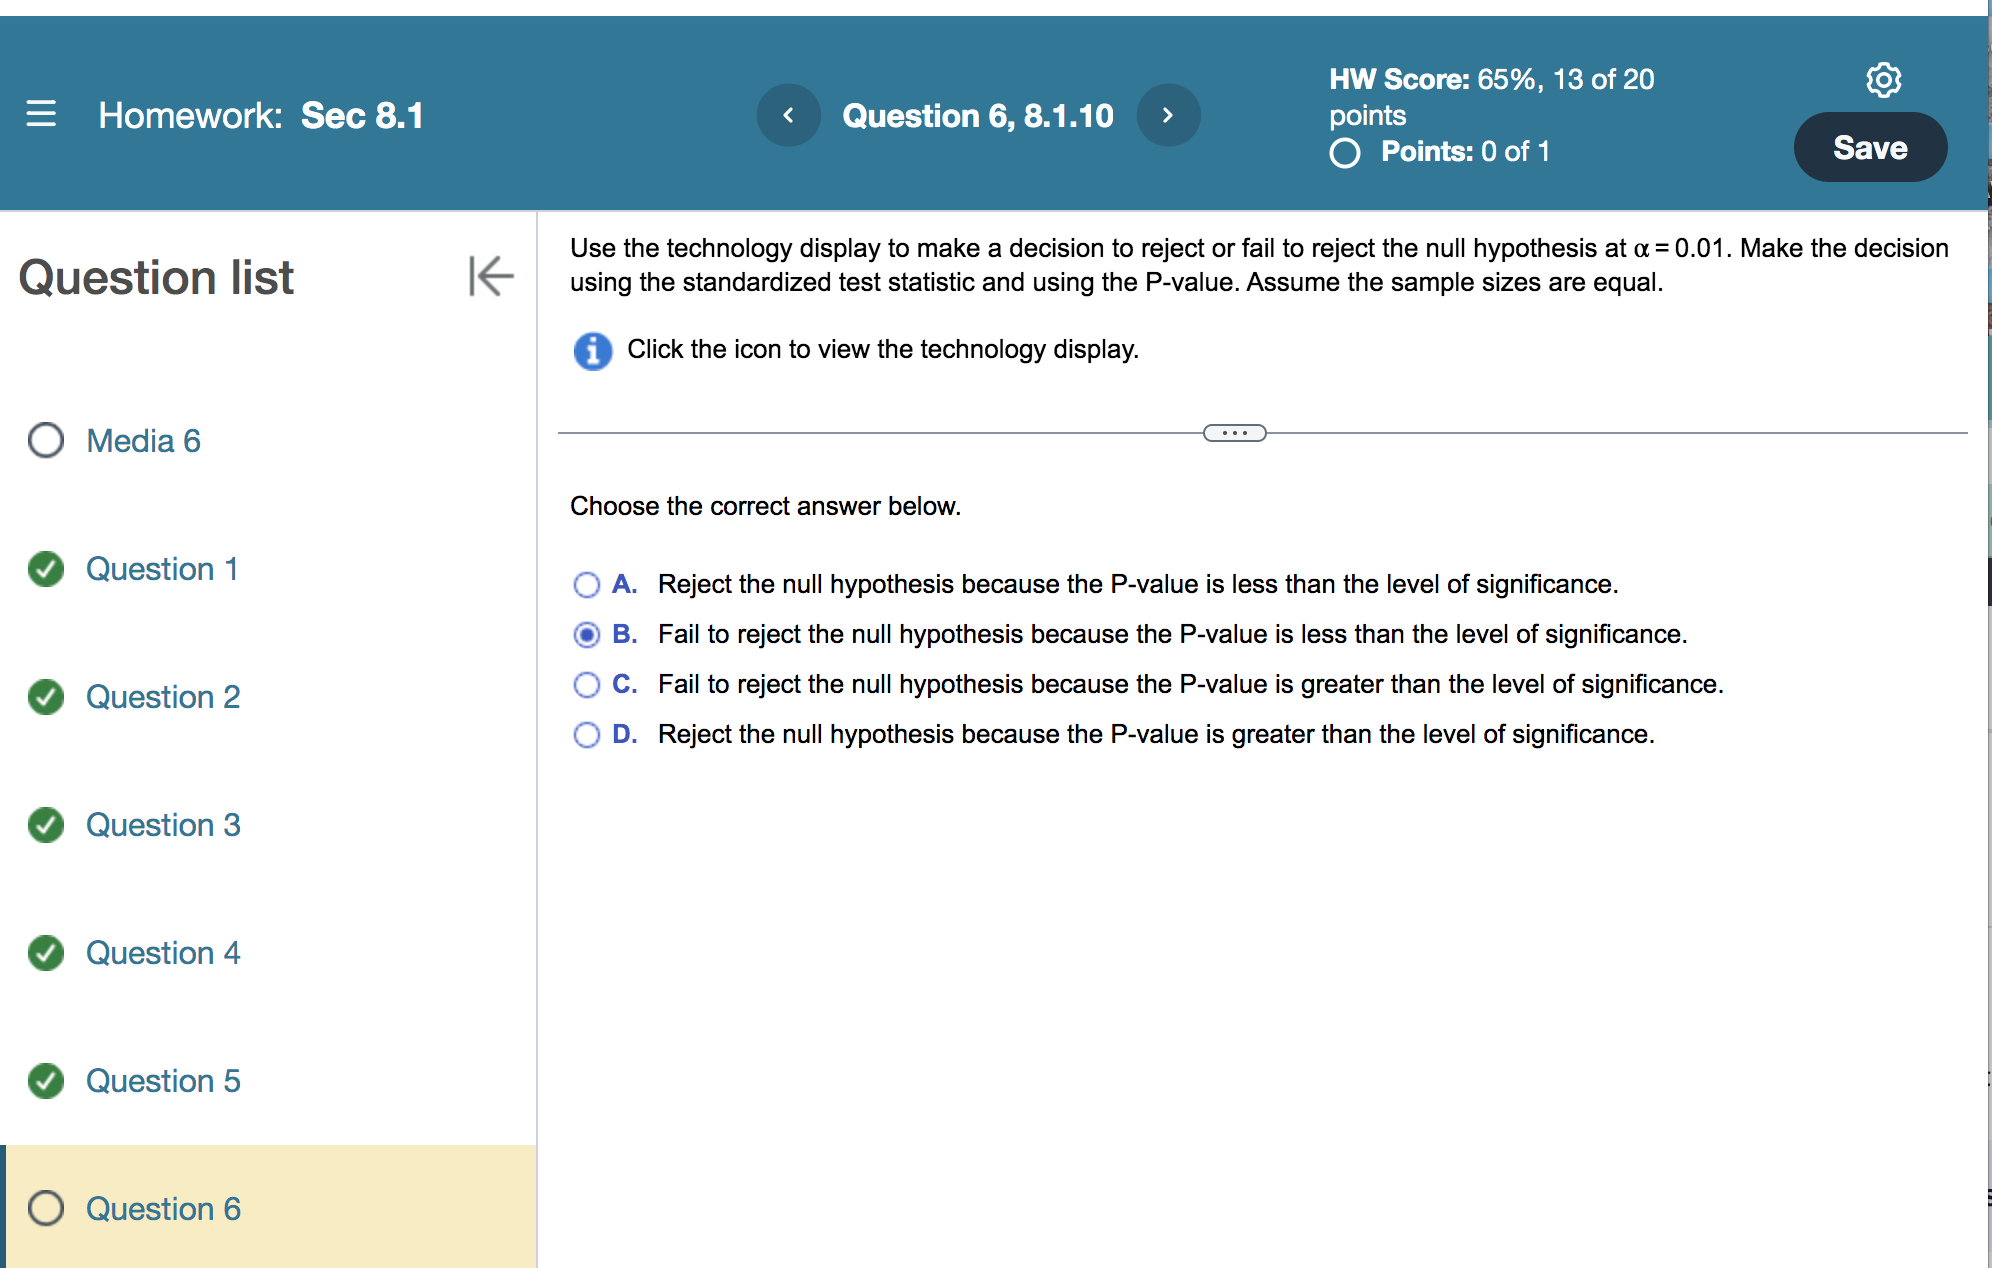
Task: Open Media 6 from the question list
Action: (x=142, y=440)
